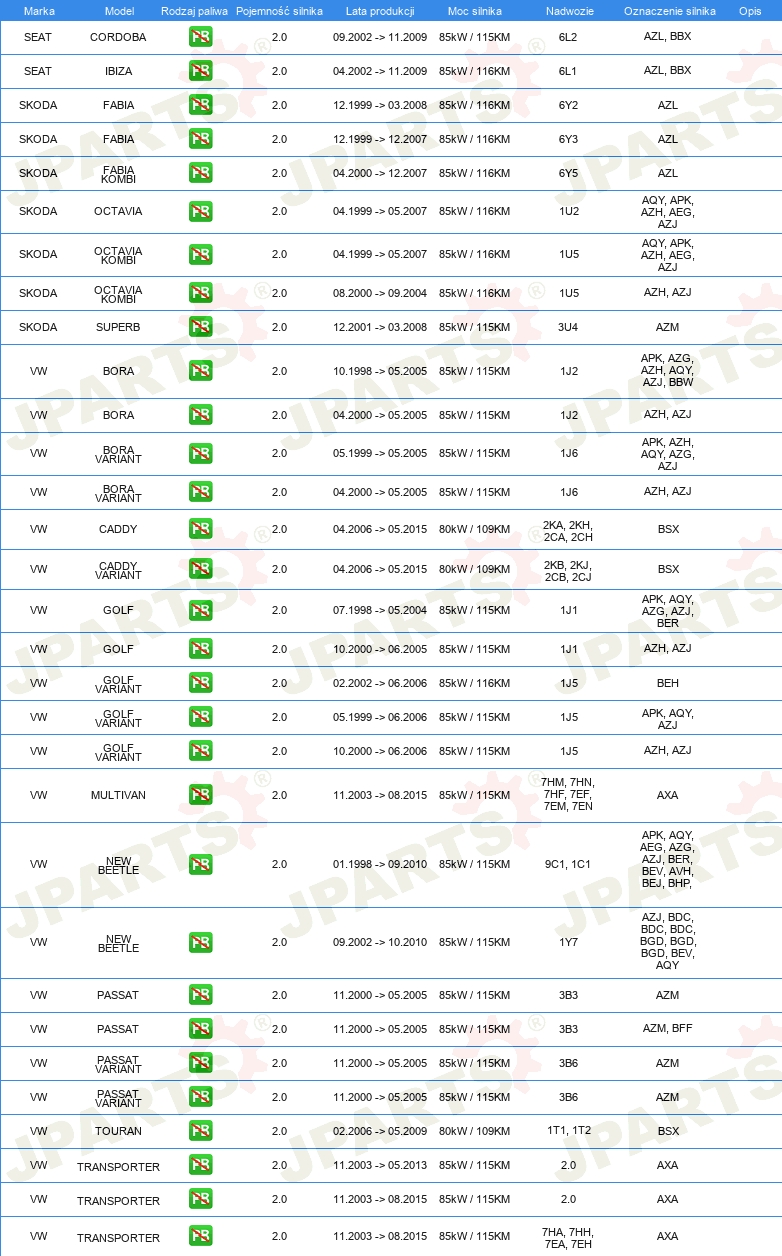Click fuel icon for OCTAVIA KOMBI 04.1999 row
Viewport: 782px width, 1256px height.
click(x=200, y=254)
